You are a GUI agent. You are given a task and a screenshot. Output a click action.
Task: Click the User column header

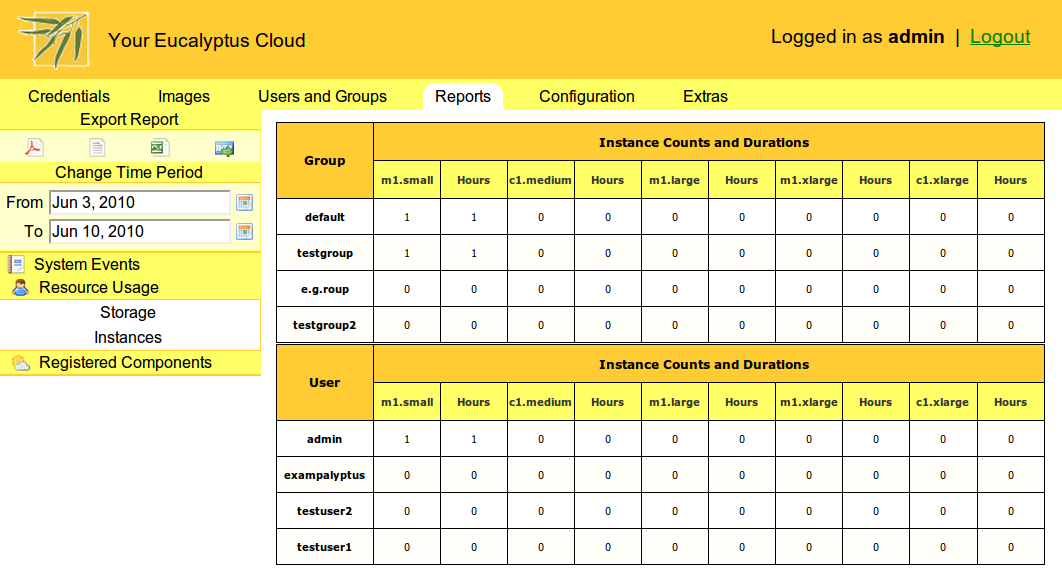tap(324, 383)
